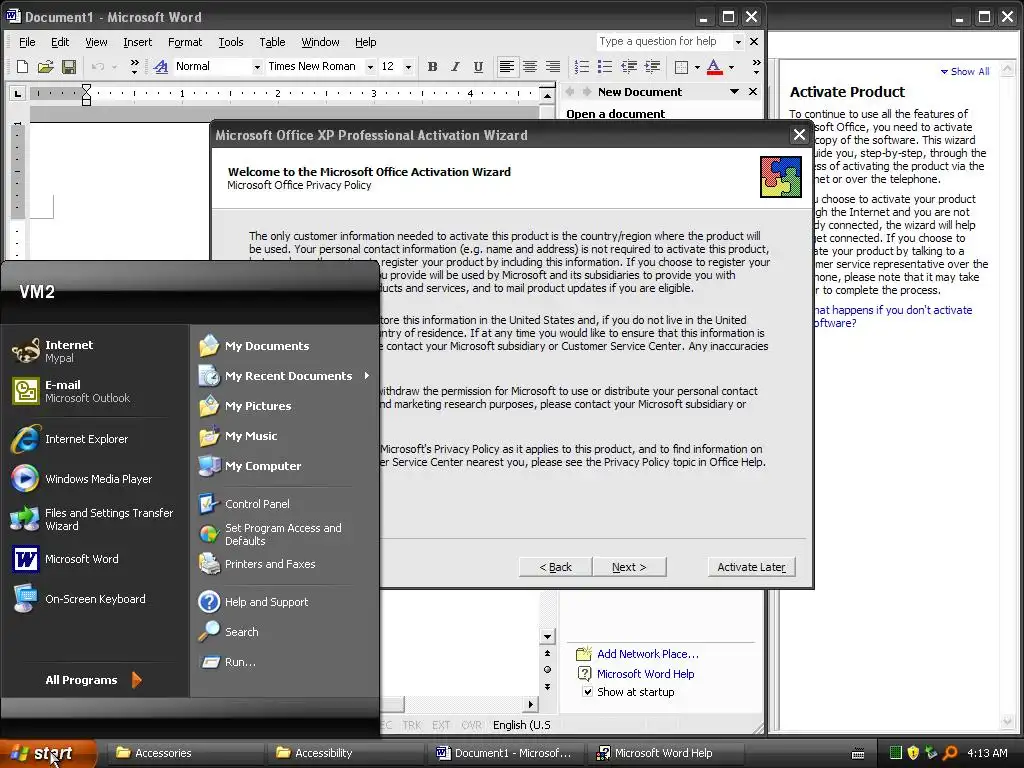Click Back in the Activation Wizard
This screenshot has width=1024, height=768.
coord(556,567)
